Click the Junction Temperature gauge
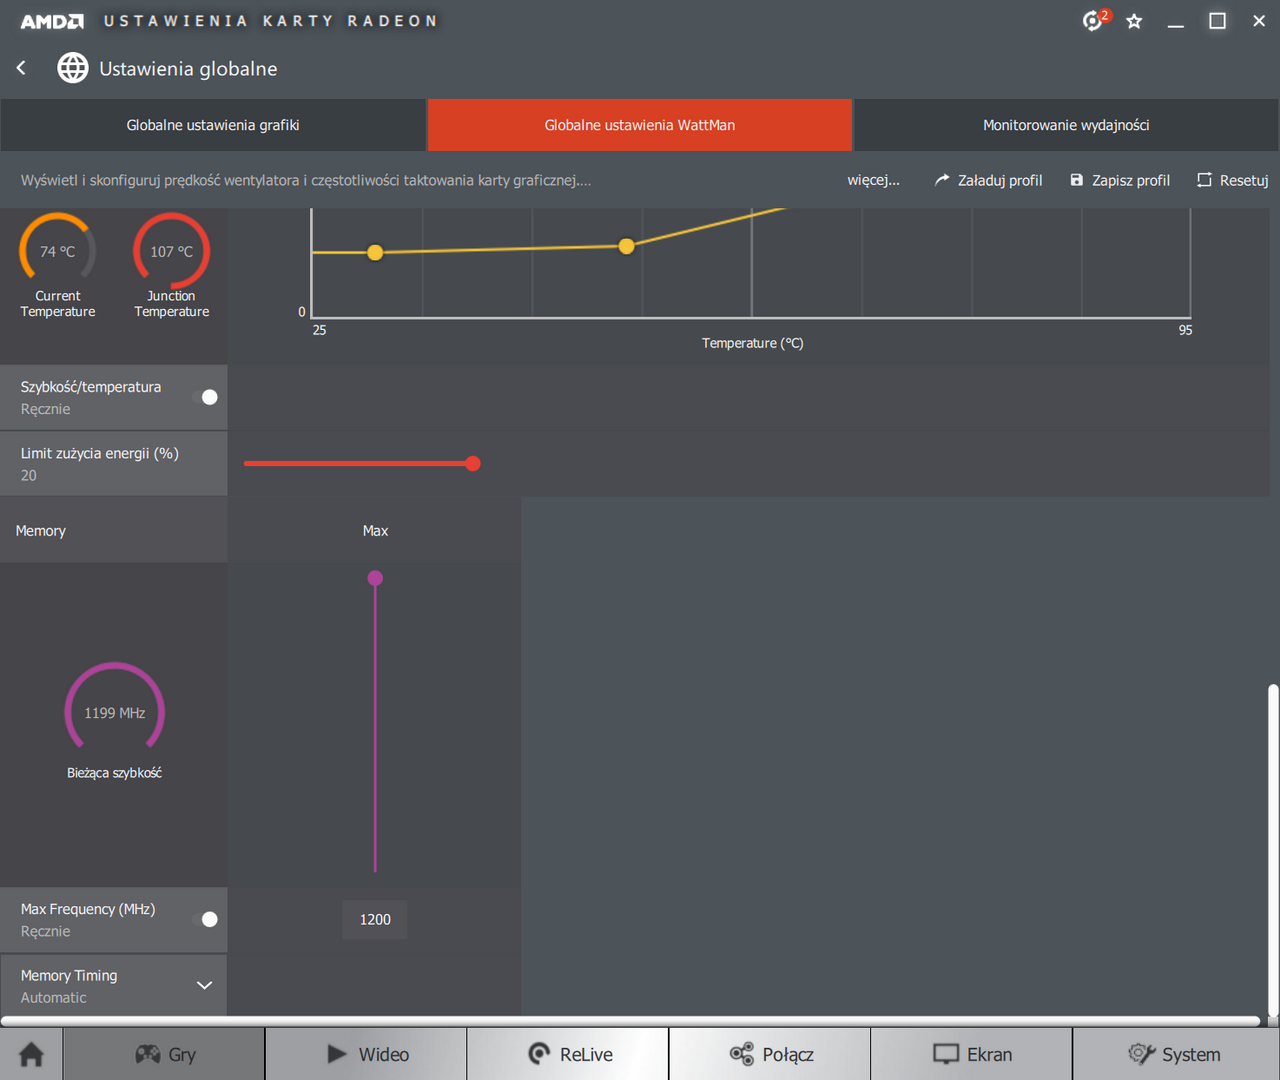The image size is (1280, 1080). [172, 251]
